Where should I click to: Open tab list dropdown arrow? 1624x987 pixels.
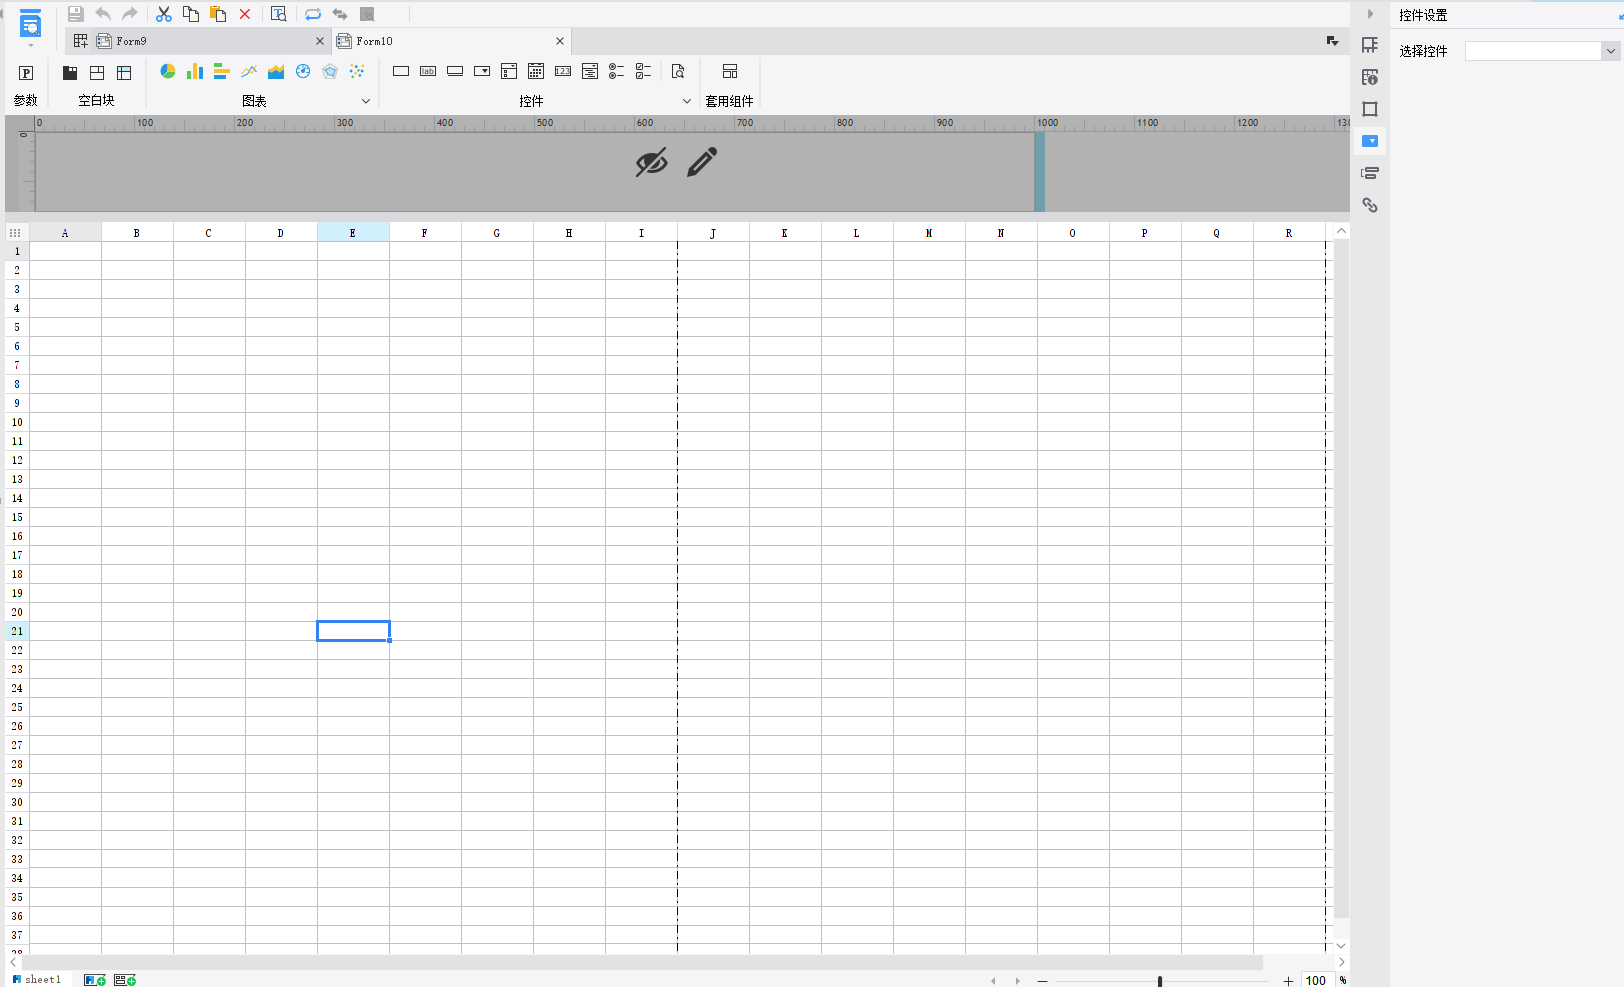pos(1333,41)
